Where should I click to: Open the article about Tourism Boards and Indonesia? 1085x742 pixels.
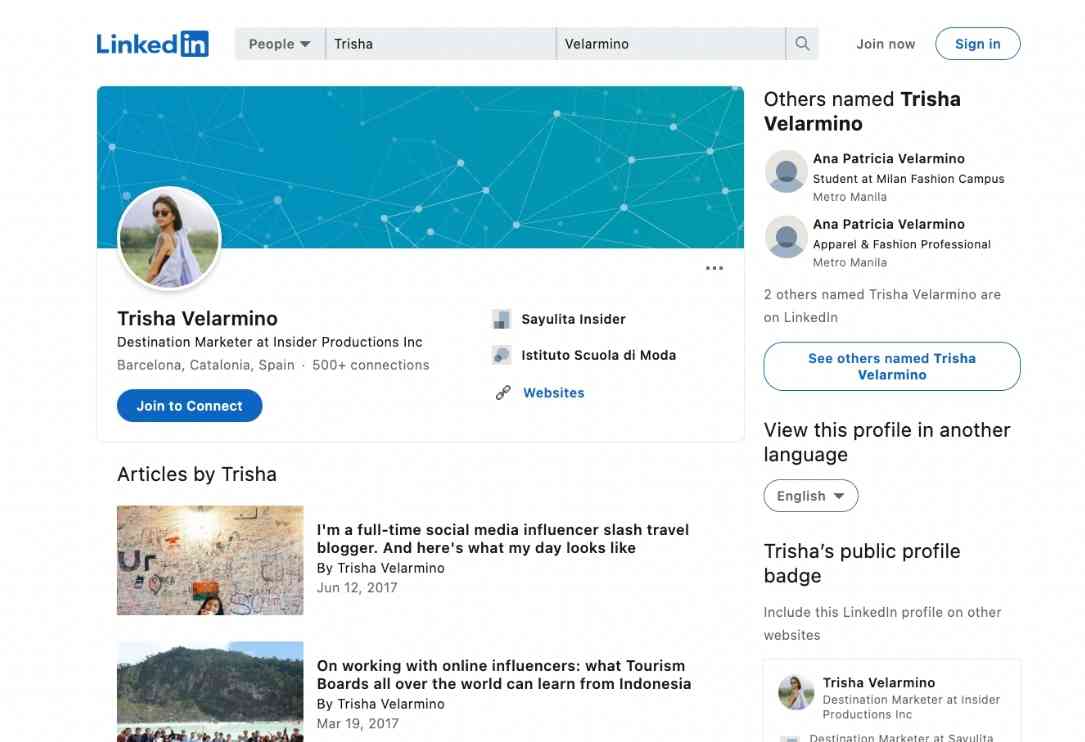pyautogui.click(x=504, y=674)
